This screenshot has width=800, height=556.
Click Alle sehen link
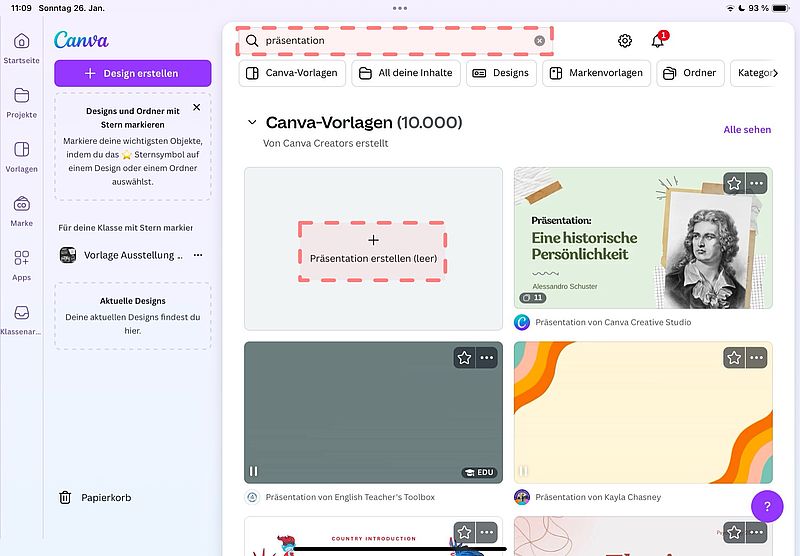747,130
